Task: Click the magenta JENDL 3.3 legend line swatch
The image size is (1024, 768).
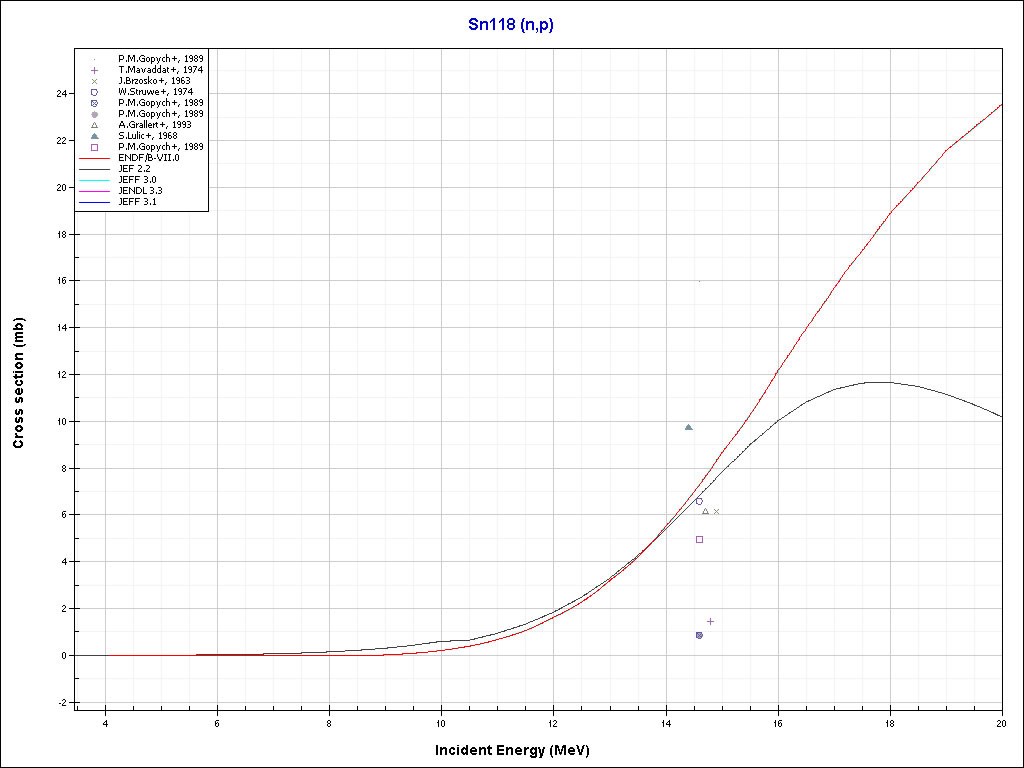Action: 94,191
